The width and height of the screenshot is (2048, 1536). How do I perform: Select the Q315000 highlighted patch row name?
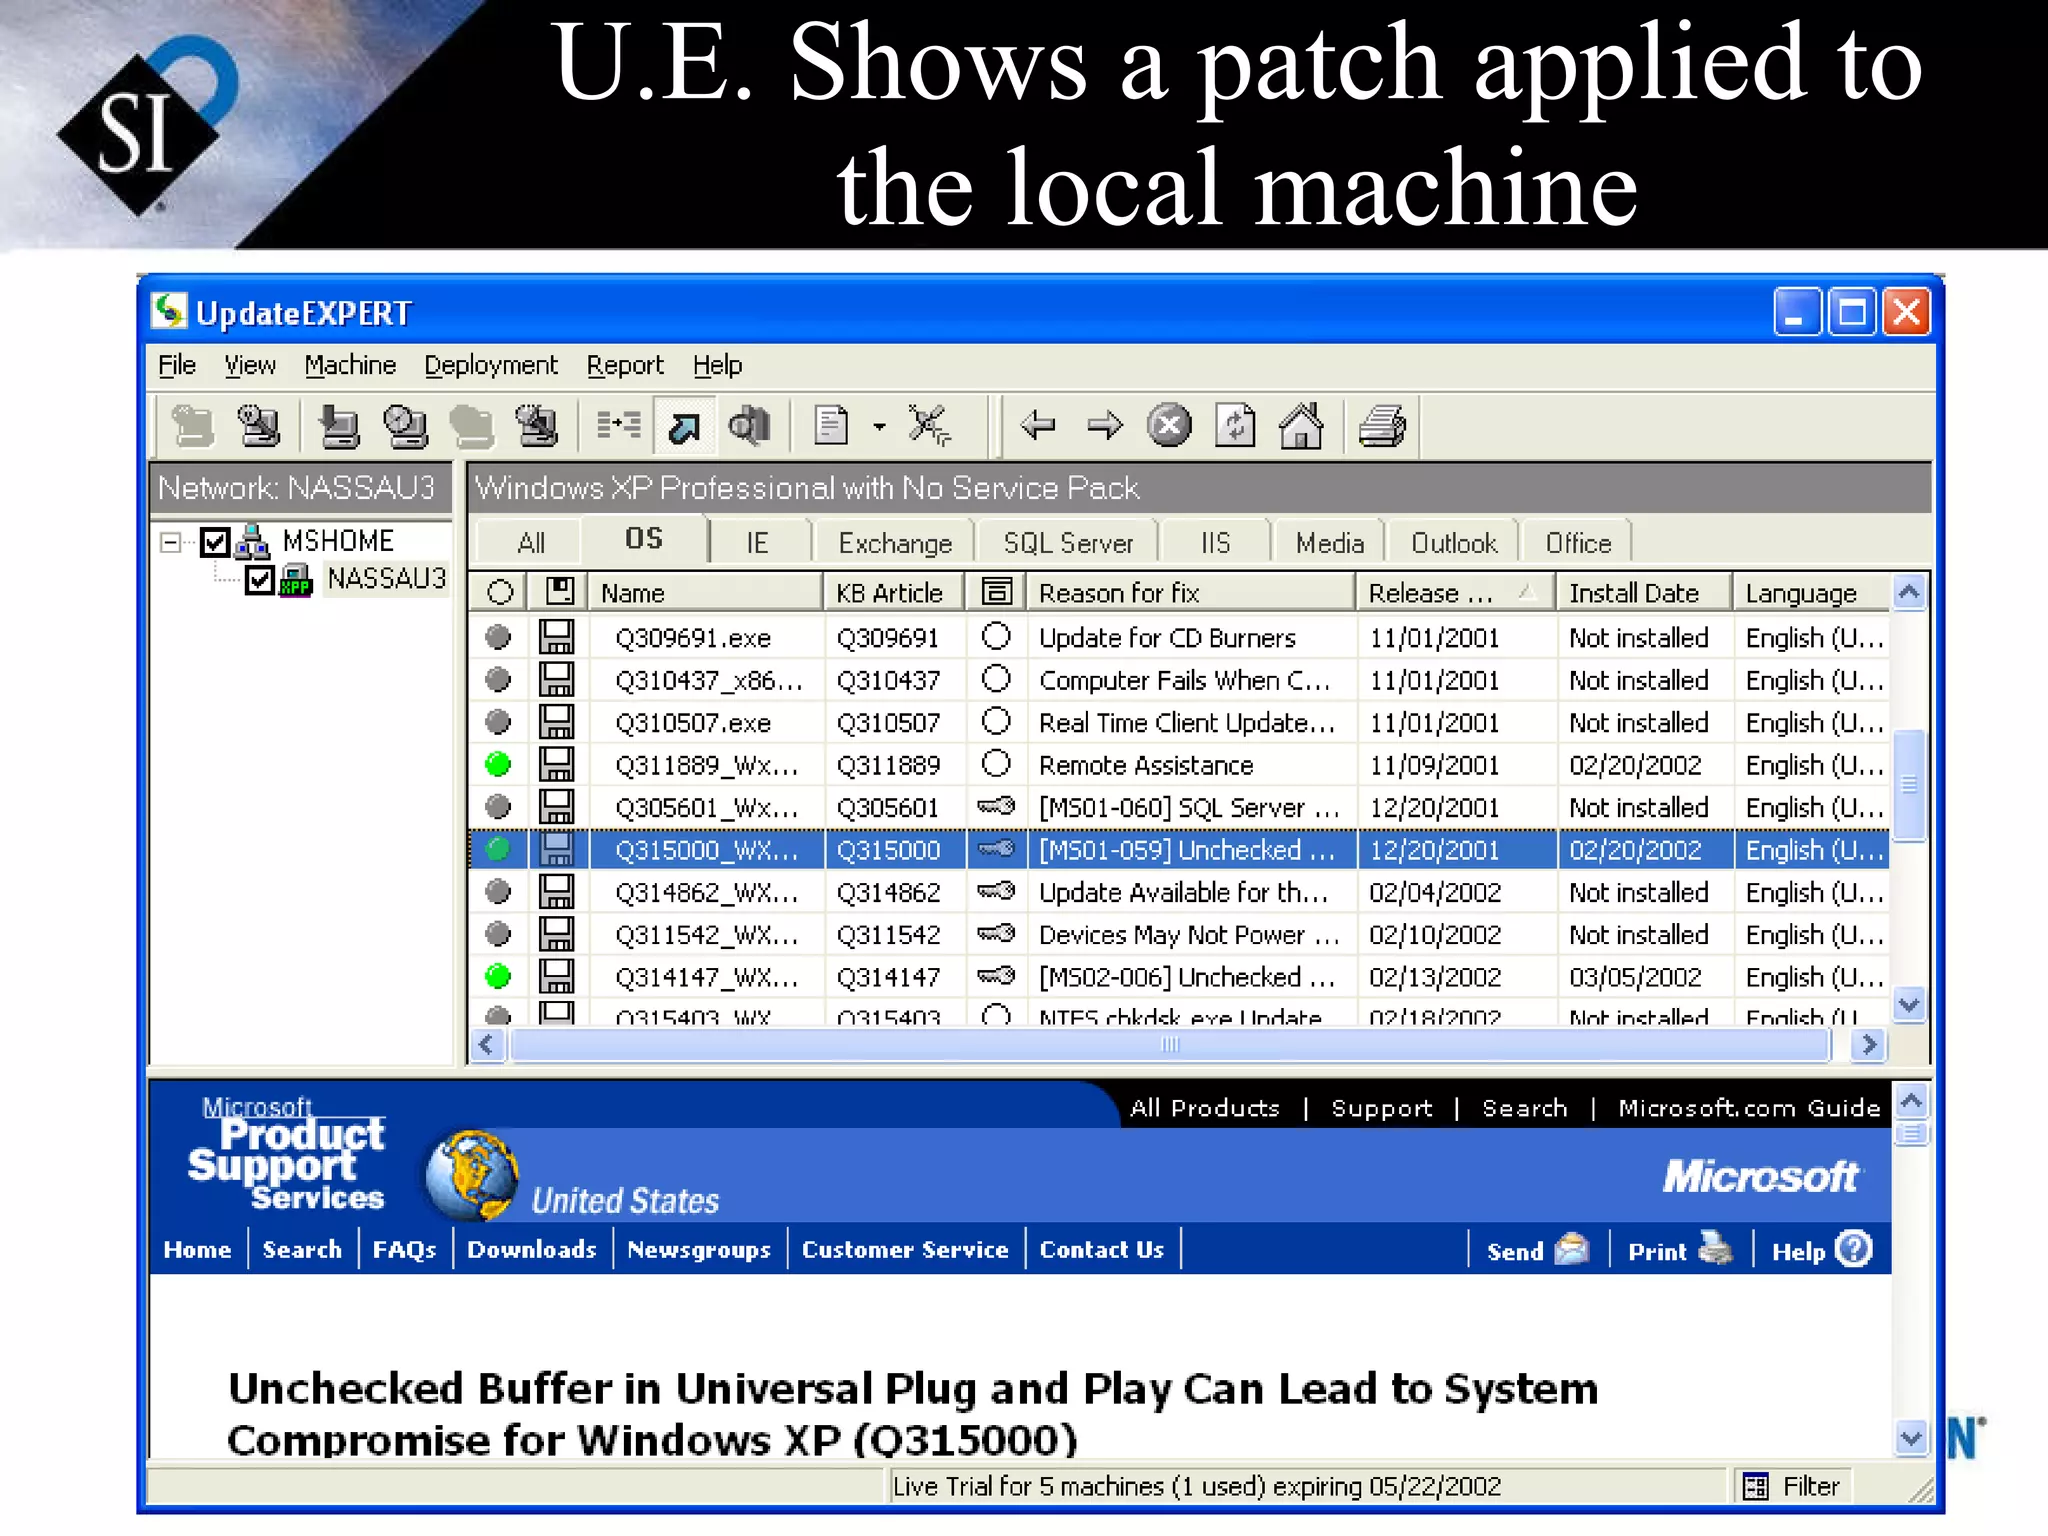[707, 849]
